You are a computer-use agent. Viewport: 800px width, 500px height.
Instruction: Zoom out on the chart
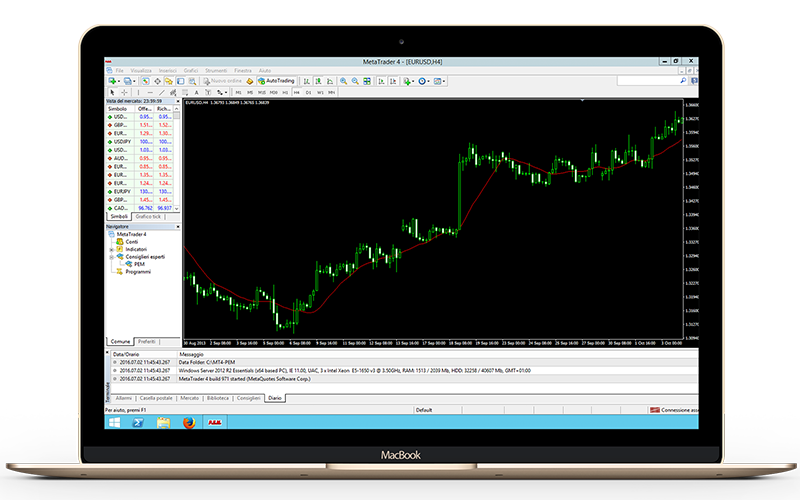[x=355, y=81]
